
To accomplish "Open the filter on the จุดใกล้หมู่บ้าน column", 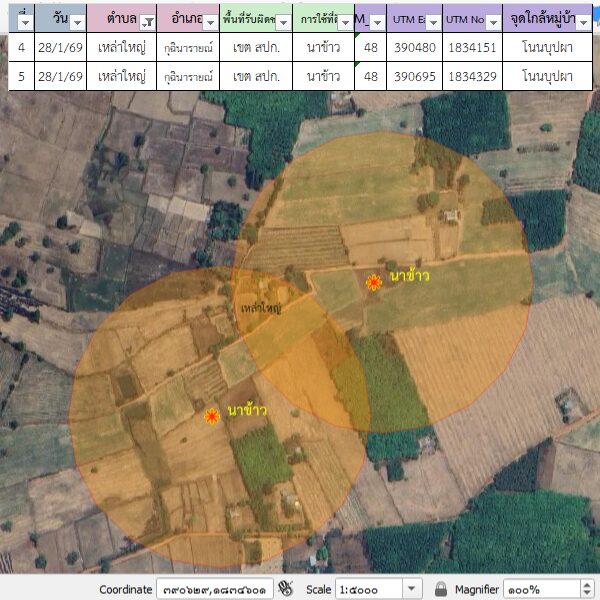I will pos(583,22).
